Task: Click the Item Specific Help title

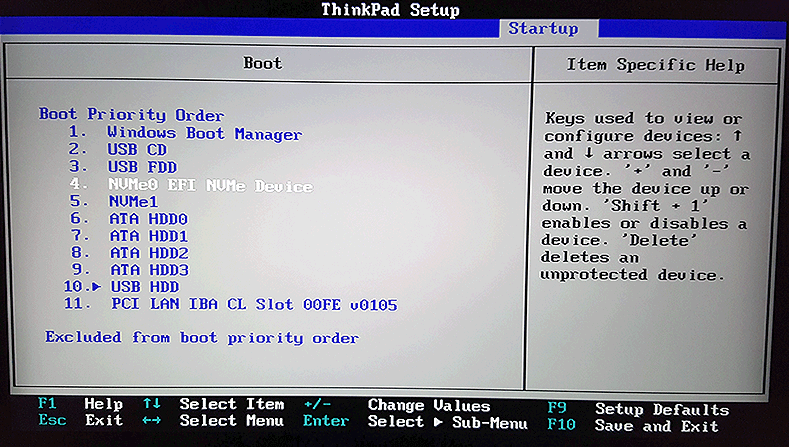Action: pos(656,65)
